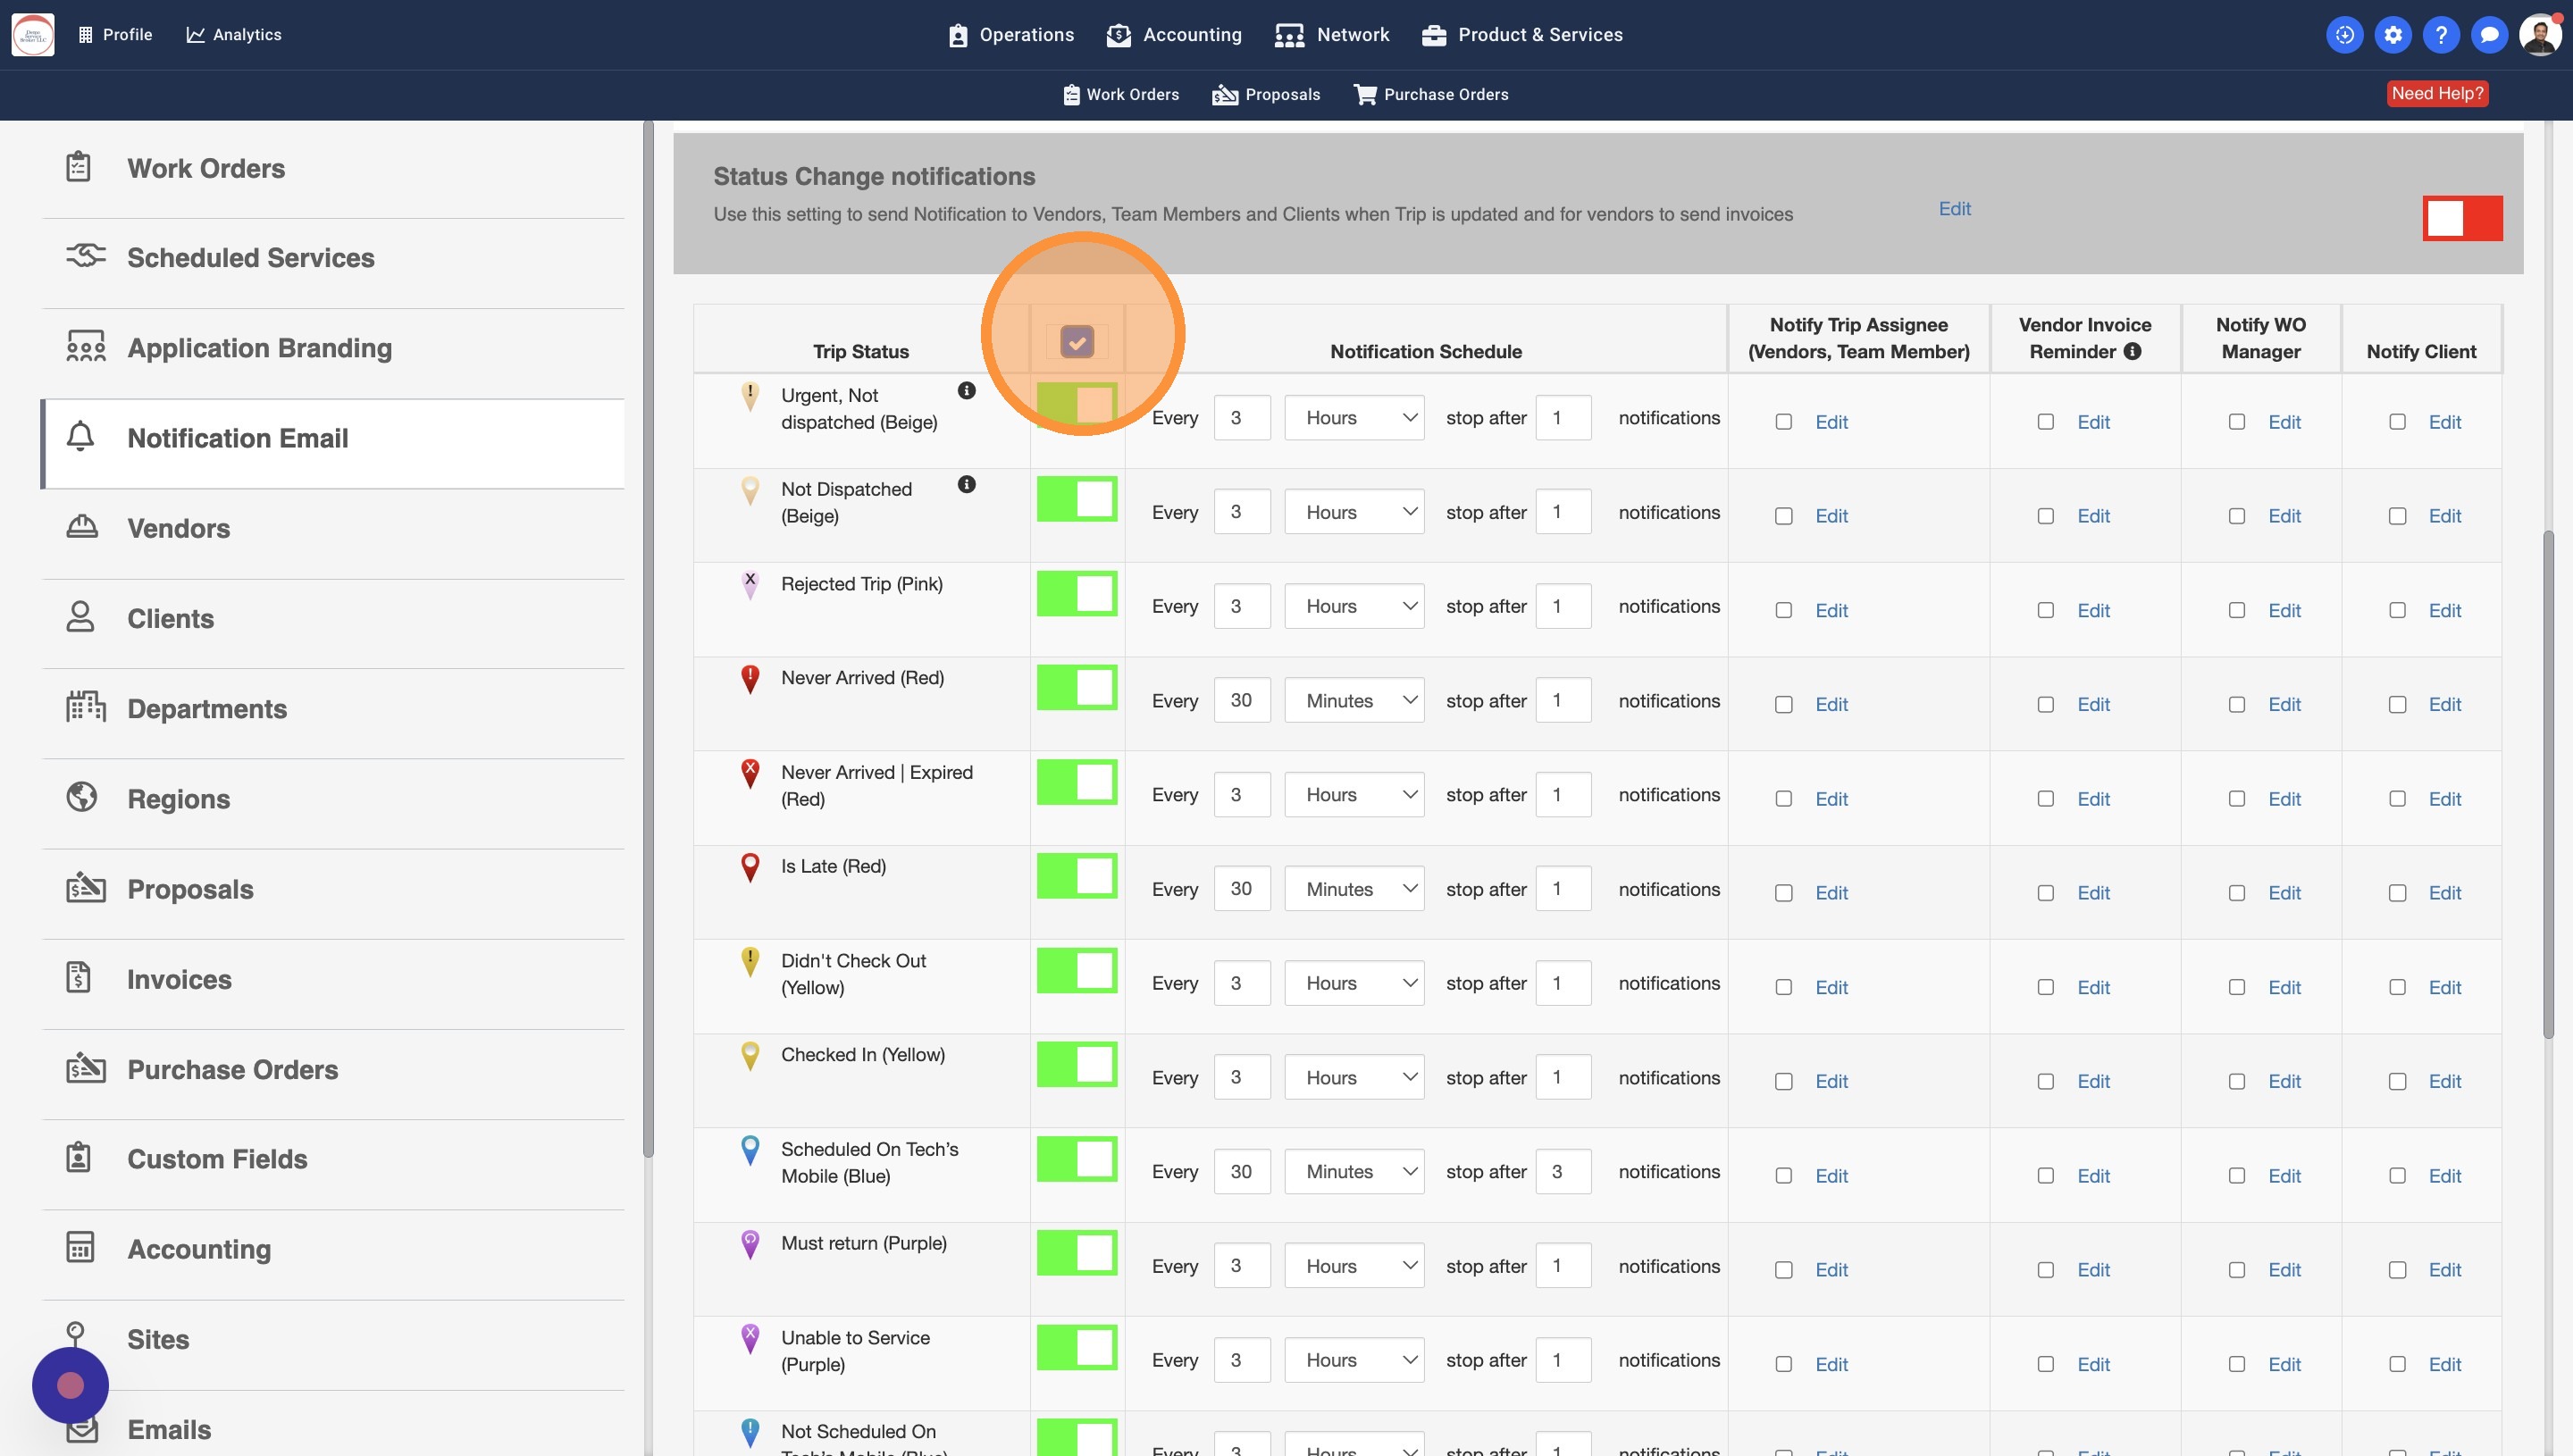Check Notify Client box for Is Late row
The image size is (2573, 1456).
click(2397, 893)
